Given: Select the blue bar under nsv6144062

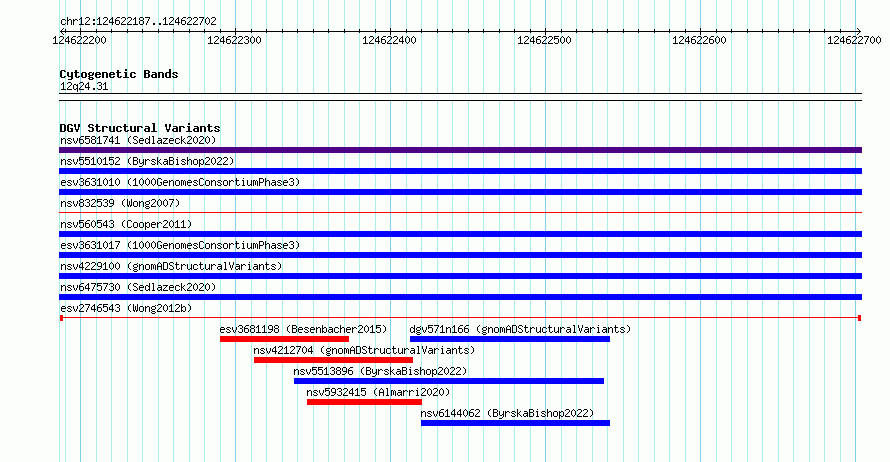Looking at the screenshot, I should [515, 423].
